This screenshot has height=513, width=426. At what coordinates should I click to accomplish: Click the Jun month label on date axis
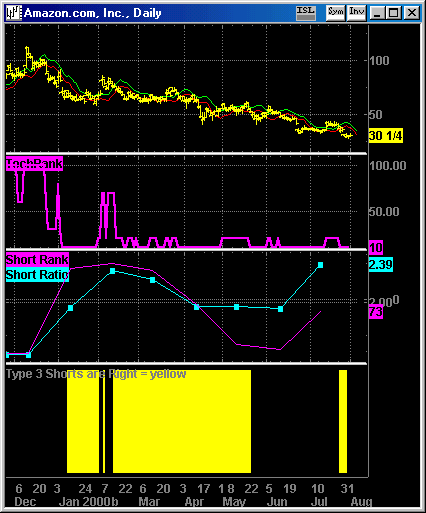pyautogui.click(x=277, y=502)
